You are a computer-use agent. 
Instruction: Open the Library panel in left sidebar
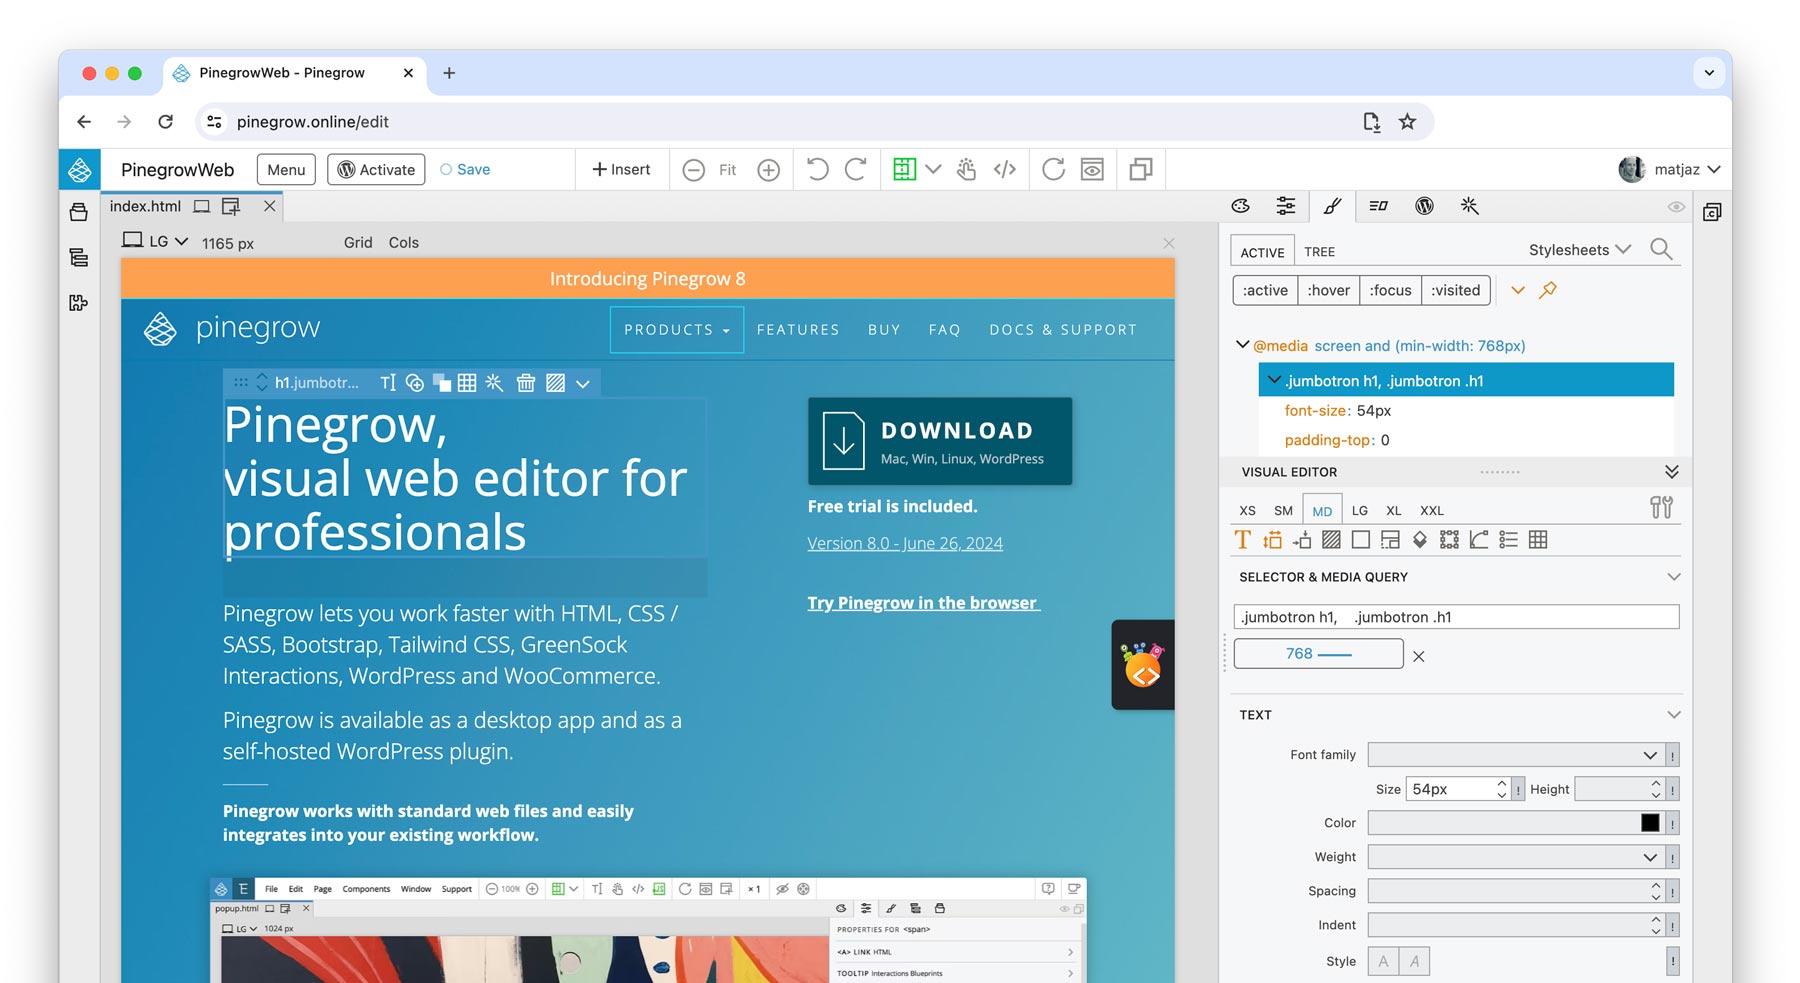tap(79, 212)
